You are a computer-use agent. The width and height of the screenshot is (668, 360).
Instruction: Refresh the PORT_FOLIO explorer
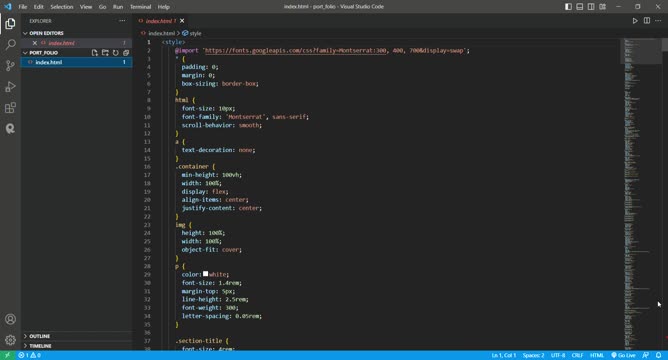(115, 53)
